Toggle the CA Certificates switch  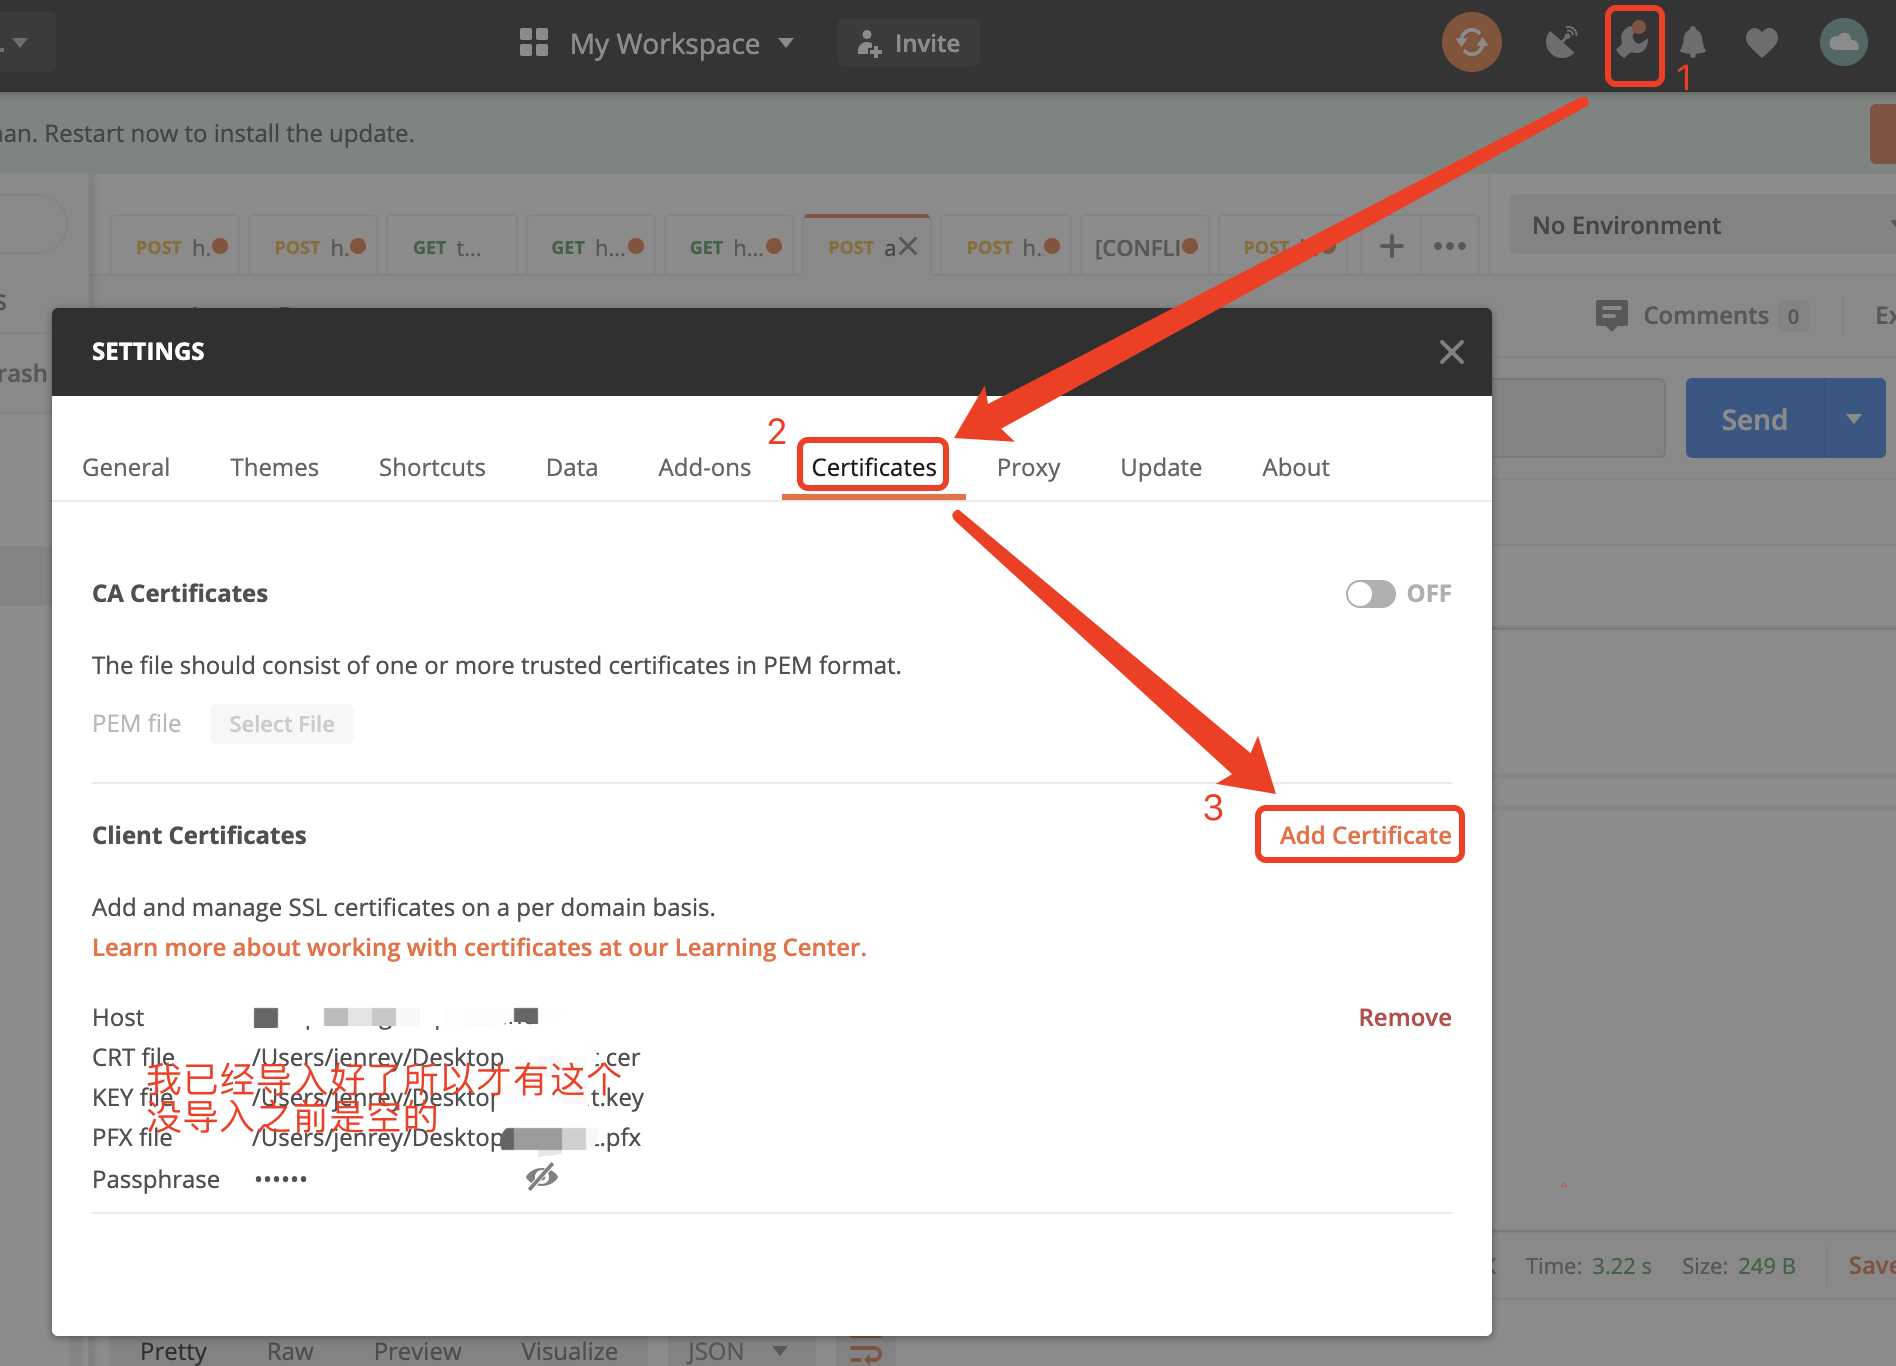(1370, 594)
